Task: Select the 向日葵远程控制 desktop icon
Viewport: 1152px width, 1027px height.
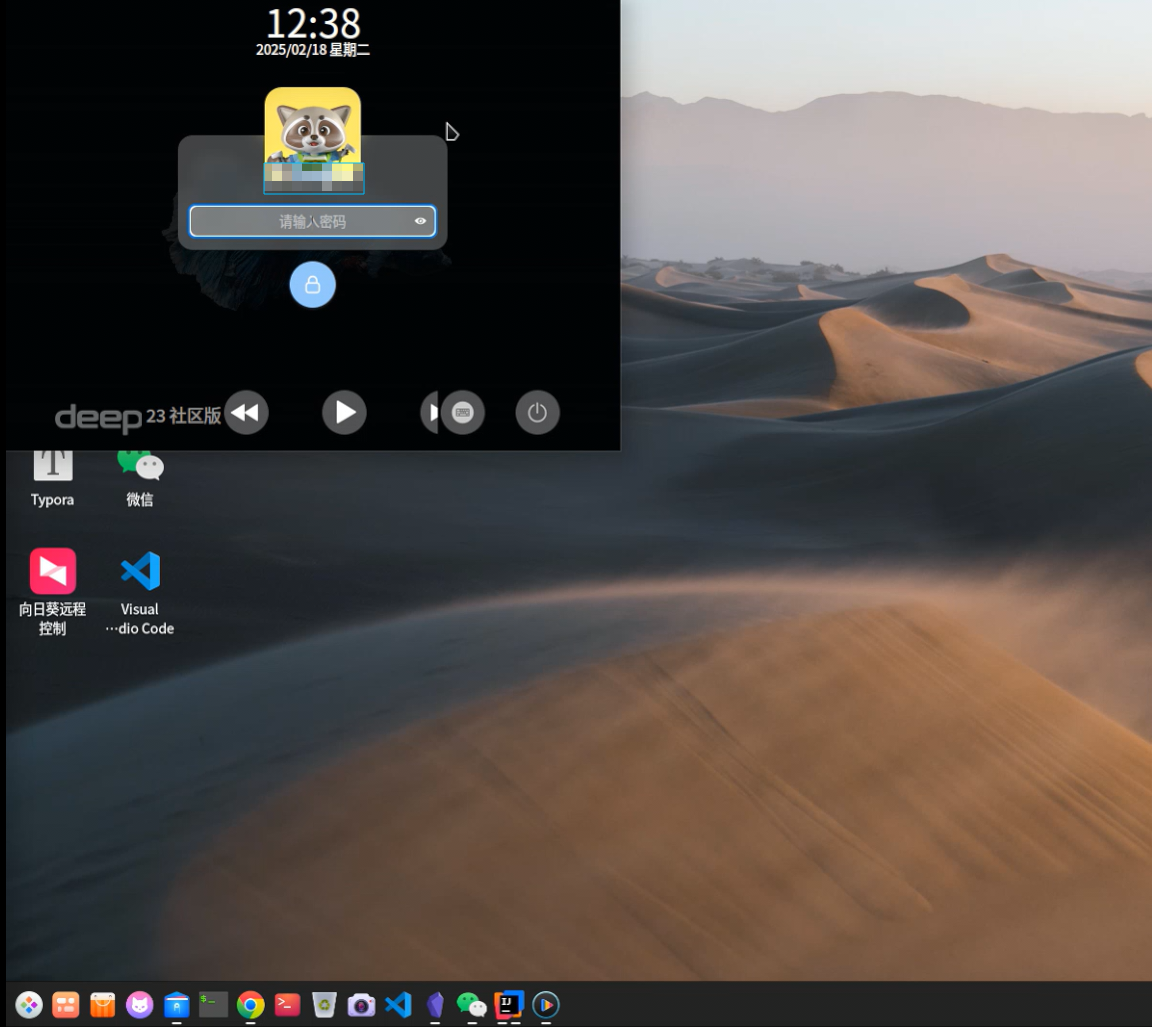Action: (52, 591)
